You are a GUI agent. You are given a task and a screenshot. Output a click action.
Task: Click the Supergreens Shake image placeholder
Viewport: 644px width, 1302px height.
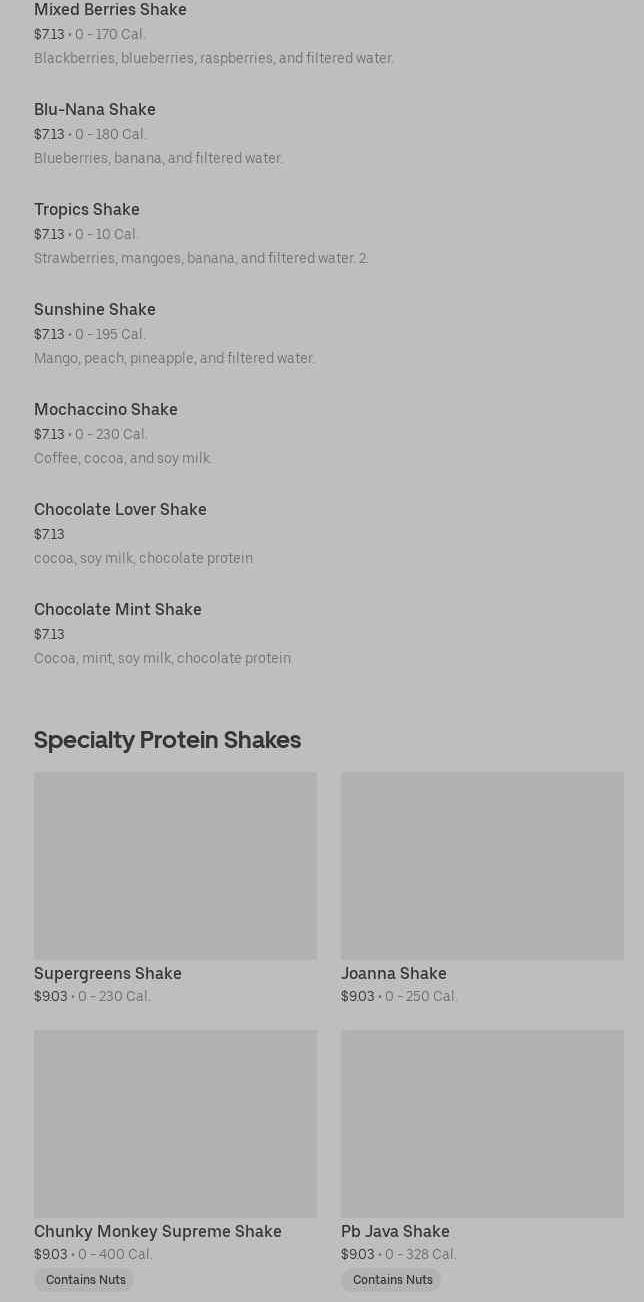pos(175,865)
